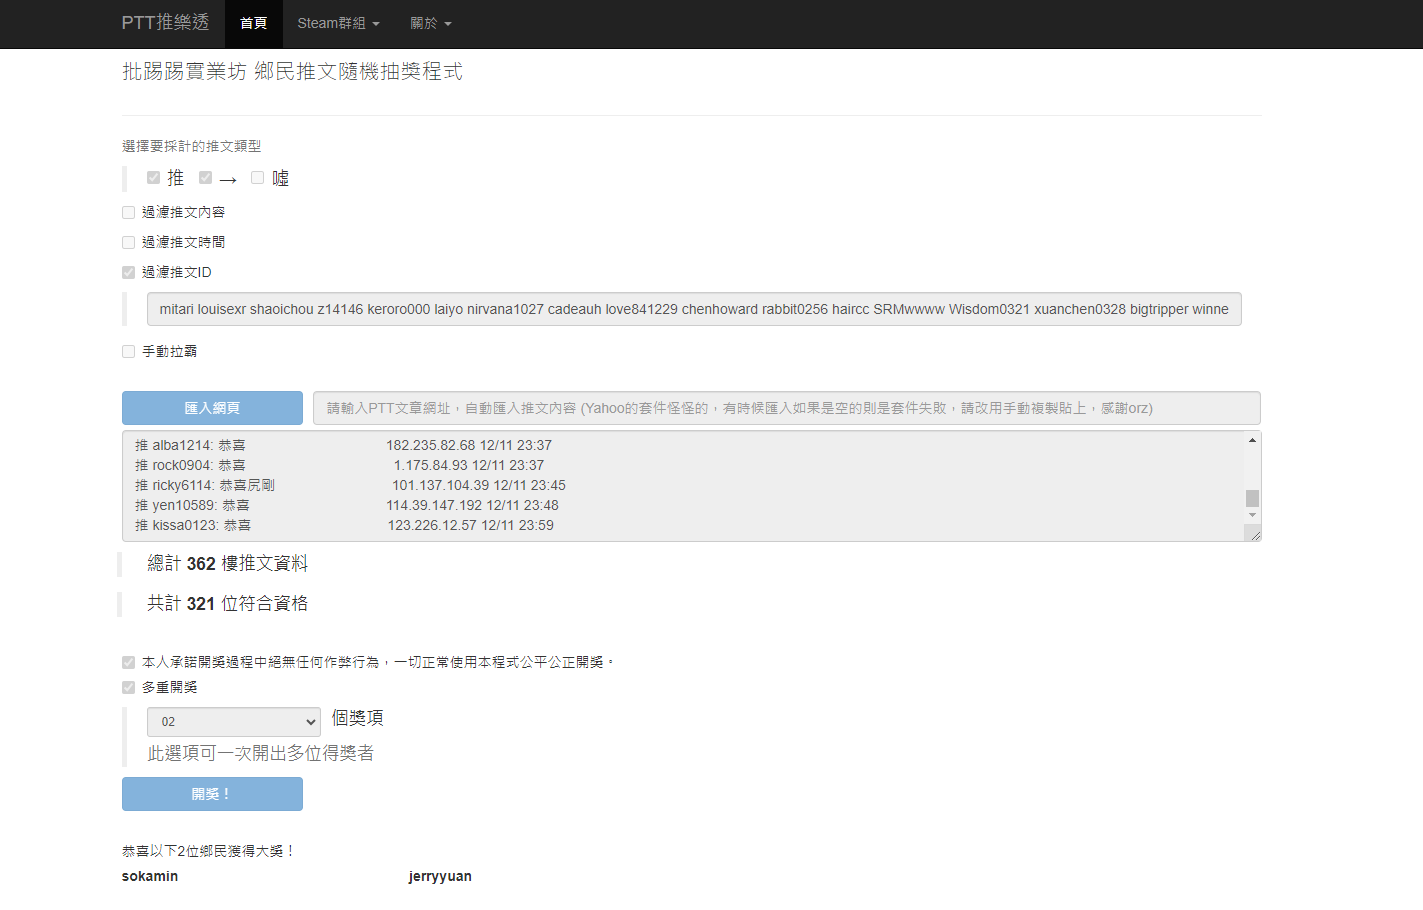Select the yen10589 comment line
This screenshot has height=910, width=1423.
(347, 505)
